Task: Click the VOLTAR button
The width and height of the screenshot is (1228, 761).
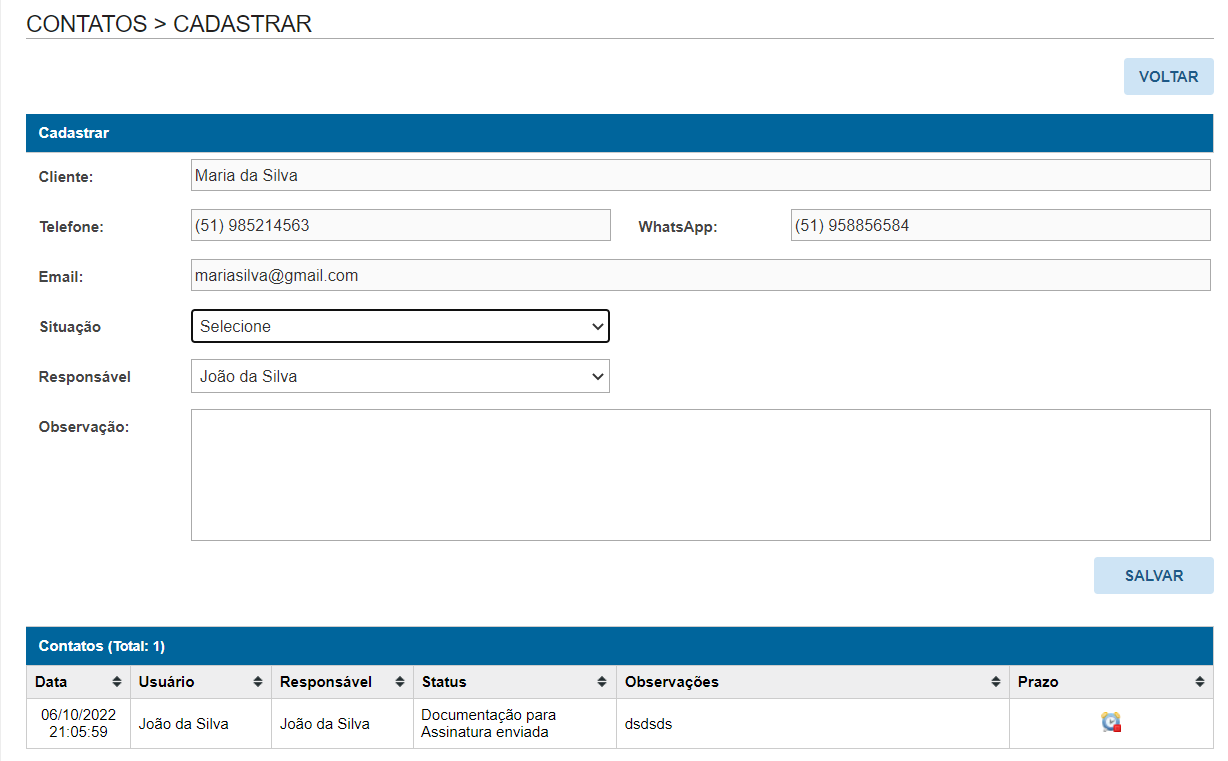Action: pos(1168,77)
